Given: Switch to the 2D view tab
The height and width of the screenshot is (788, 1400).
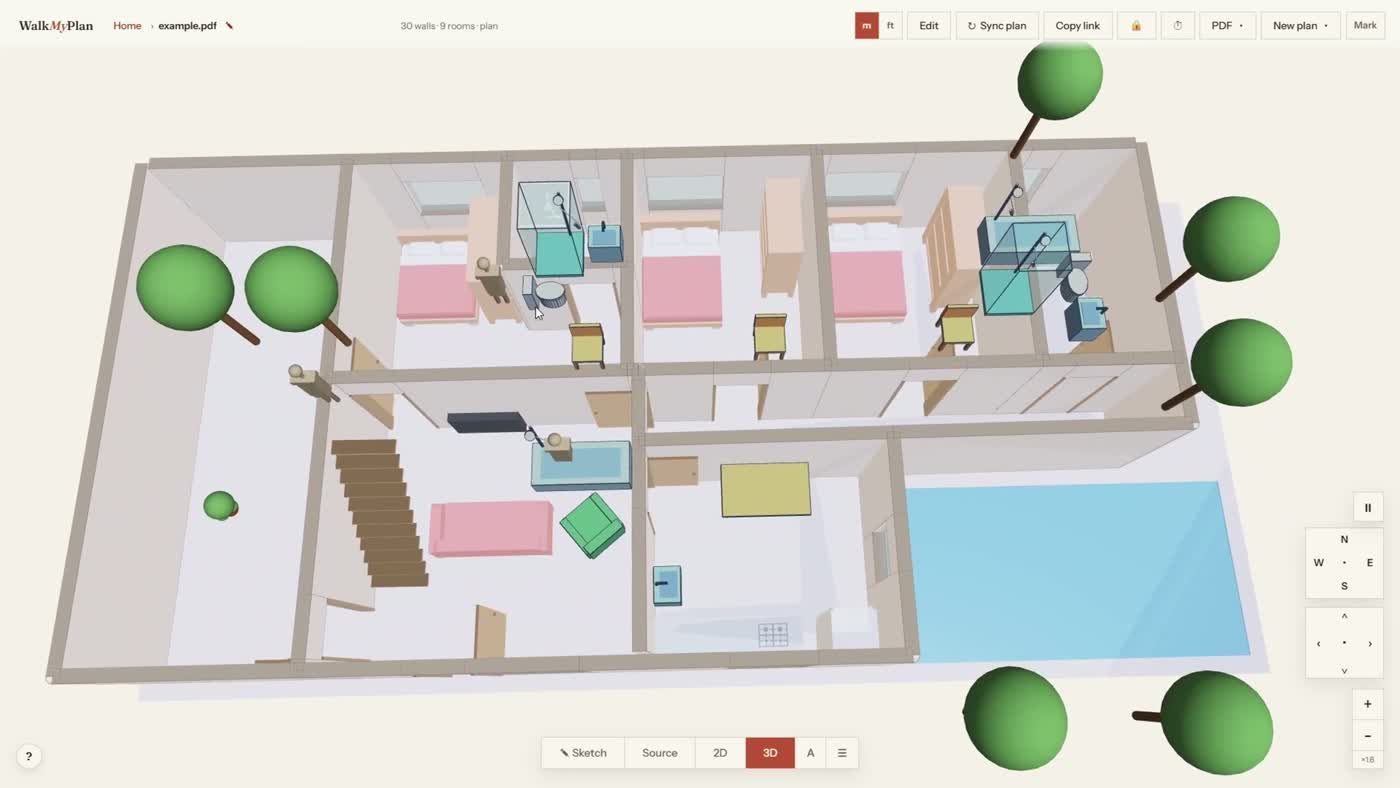Looking at the screenshot, I should [720, 753].
